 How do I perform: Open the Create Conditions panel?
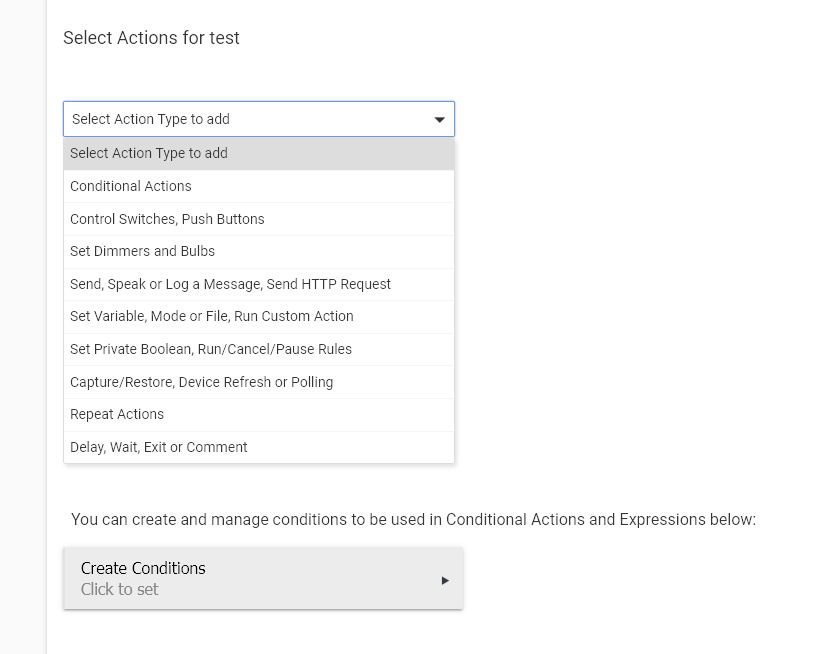[x=263, y=578]
